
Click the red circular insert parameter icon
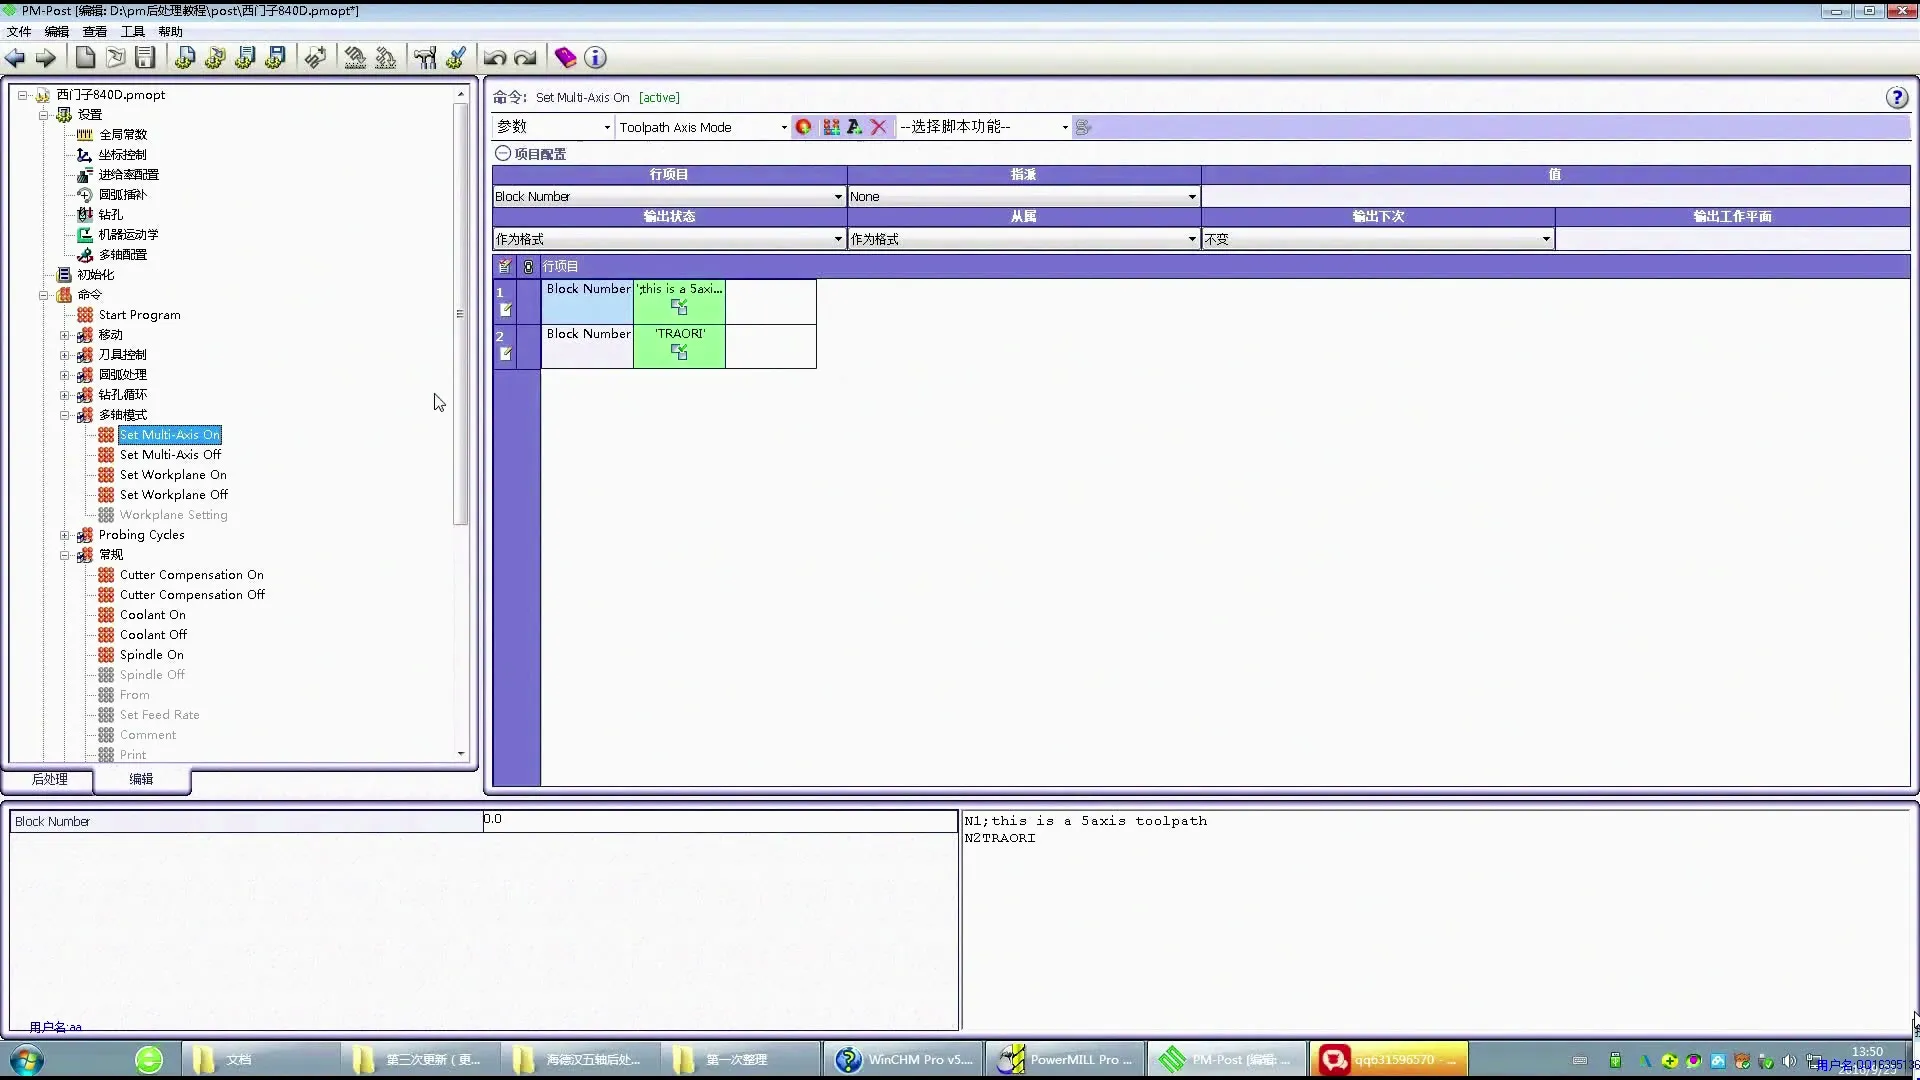[803, 127]
